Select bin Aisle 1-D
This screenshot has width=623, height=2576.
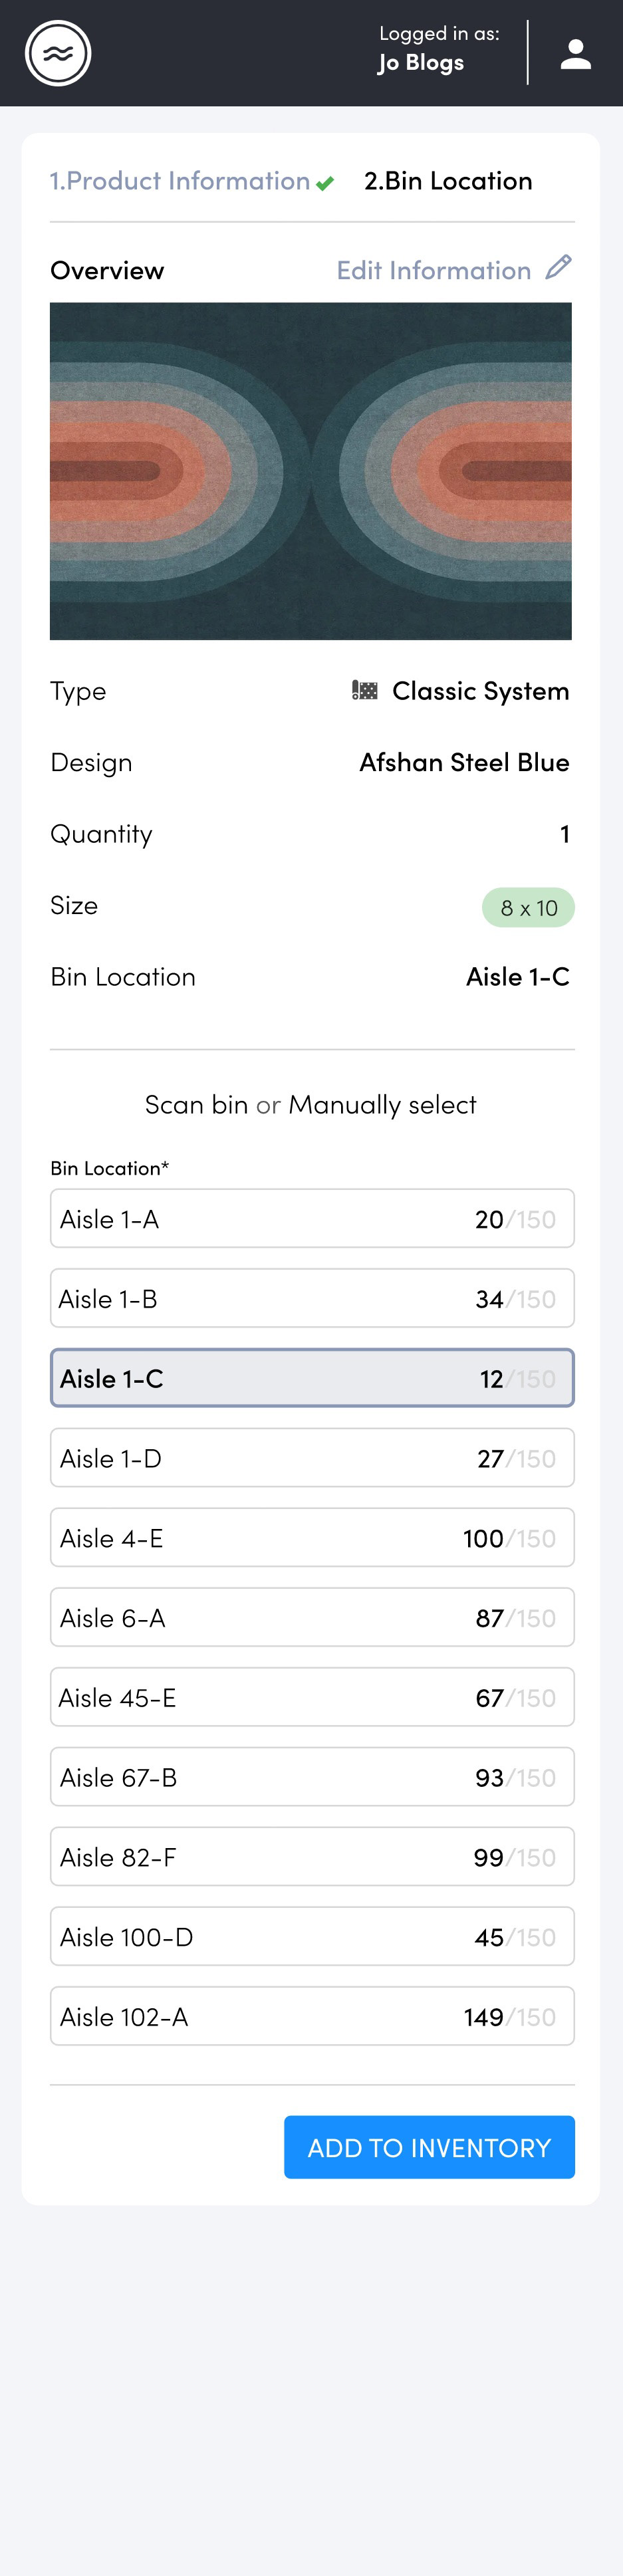[x=312, y=1458]
